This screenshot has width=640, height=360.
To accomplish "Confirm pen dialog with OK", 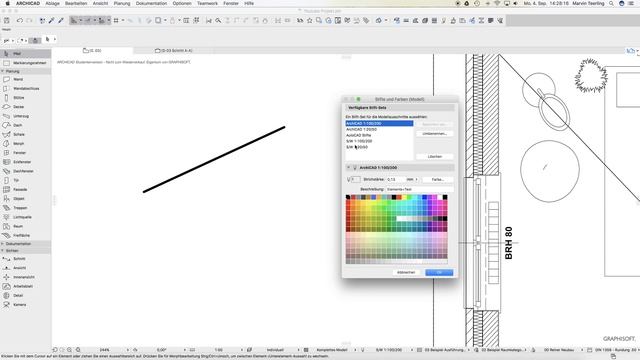I will coord(439,272).
